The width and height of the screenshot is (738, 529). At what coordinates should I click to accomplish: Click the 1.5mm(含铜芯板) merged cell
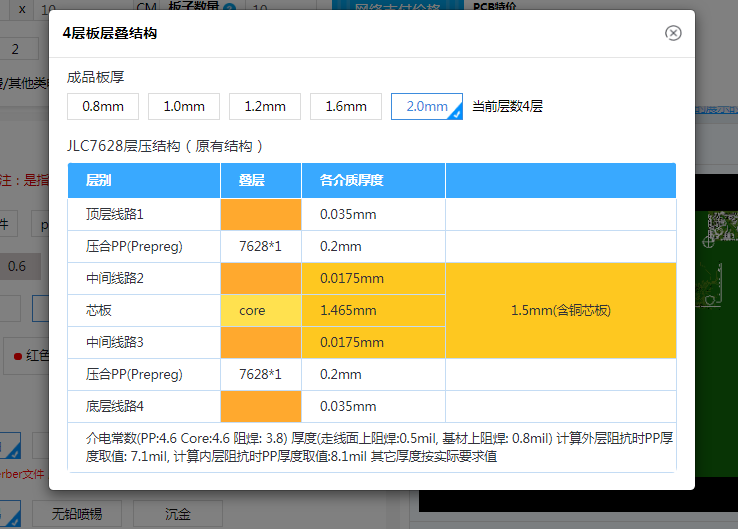click(560, 310)
